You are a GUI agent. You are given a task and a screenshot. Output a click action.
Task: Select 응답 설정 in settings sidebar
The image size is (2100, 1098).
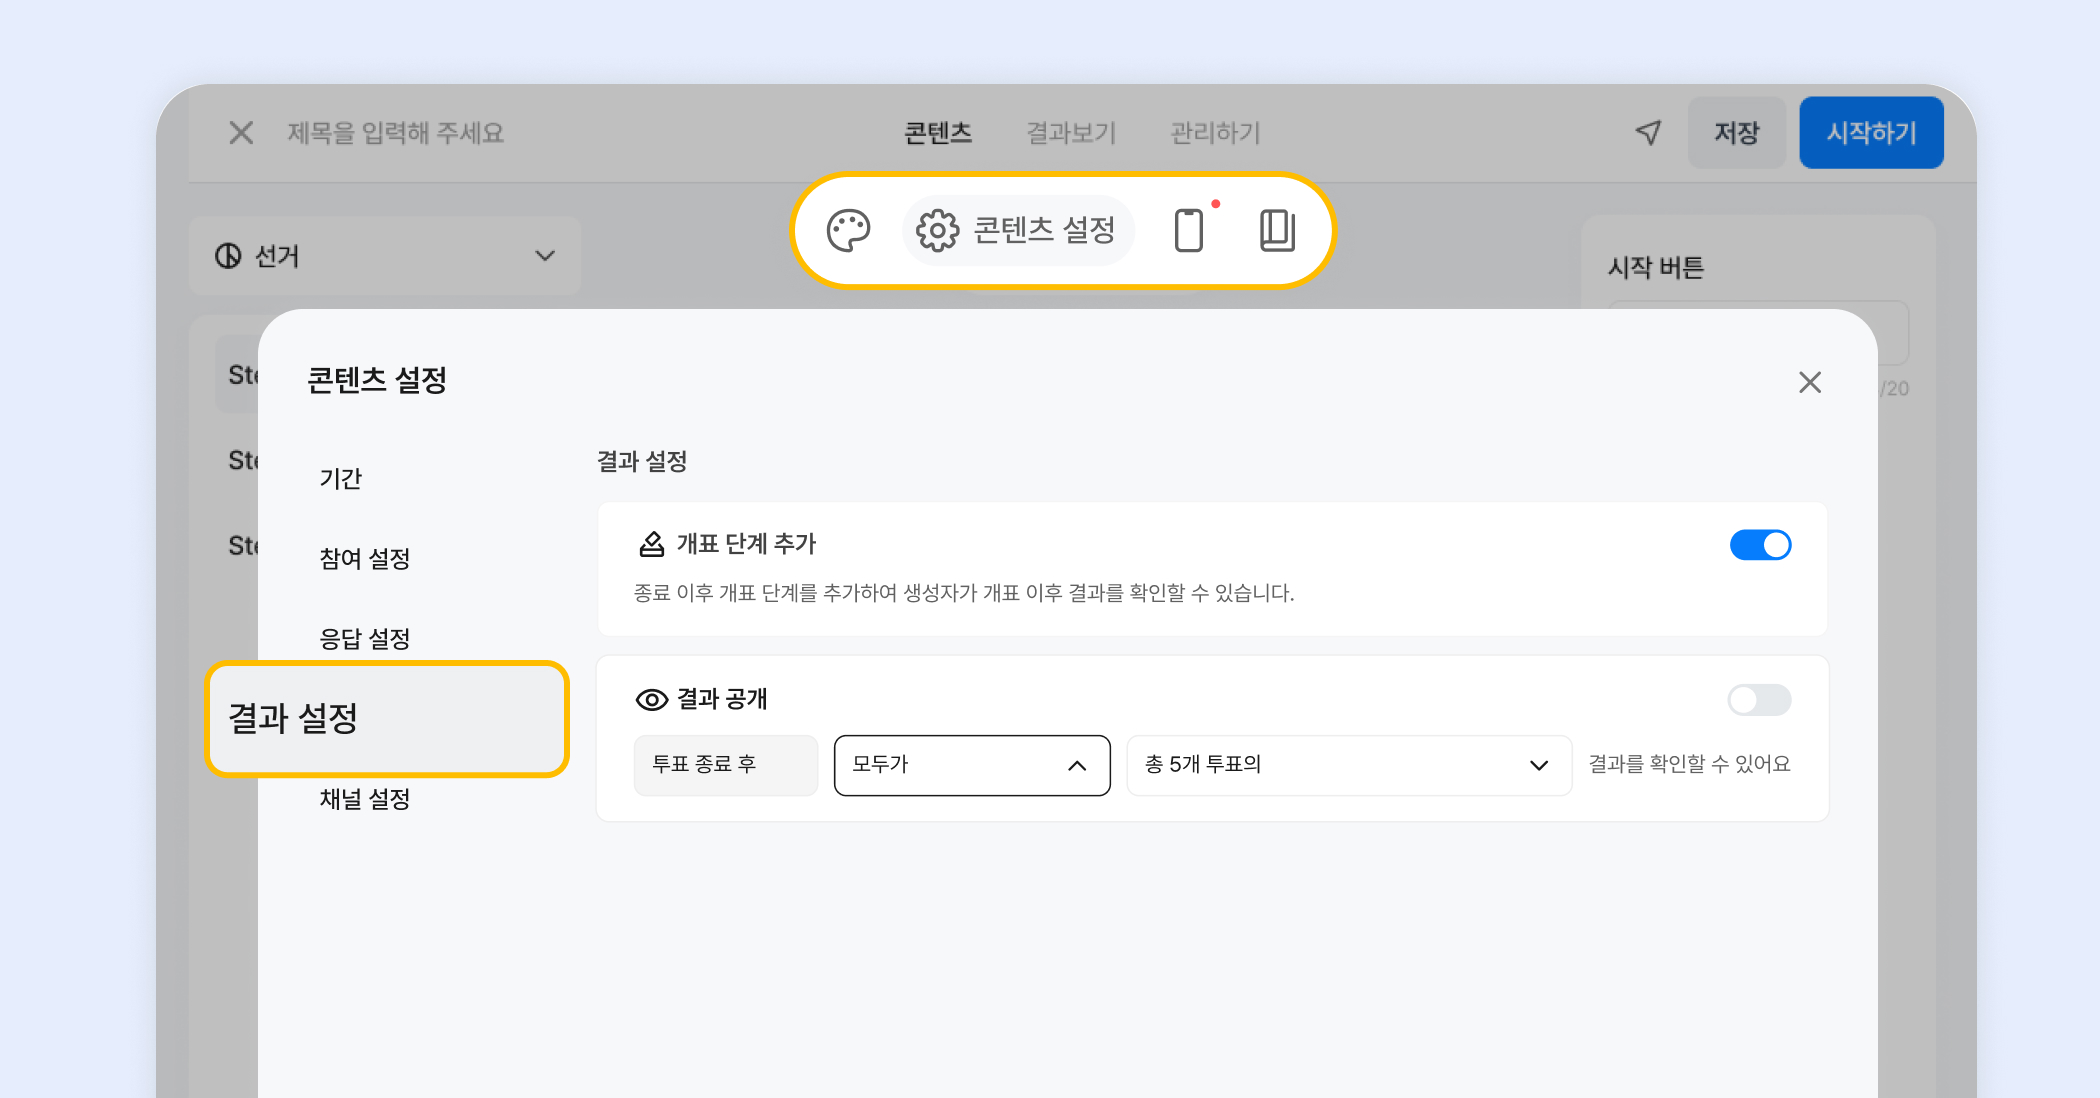click(365, 639)
